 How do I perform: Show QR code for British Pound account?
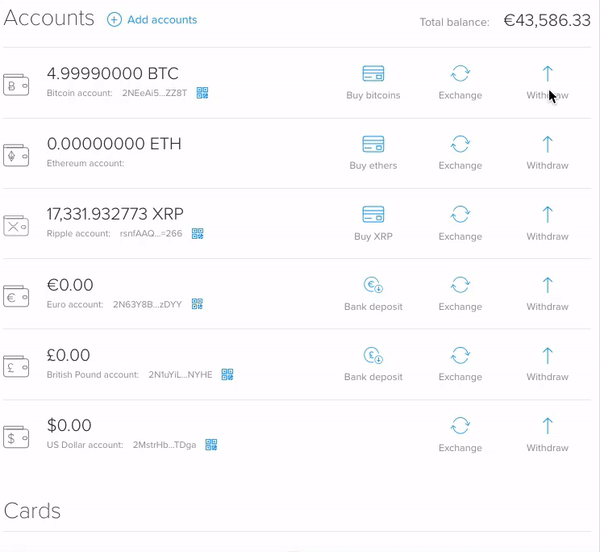point(227,374)
